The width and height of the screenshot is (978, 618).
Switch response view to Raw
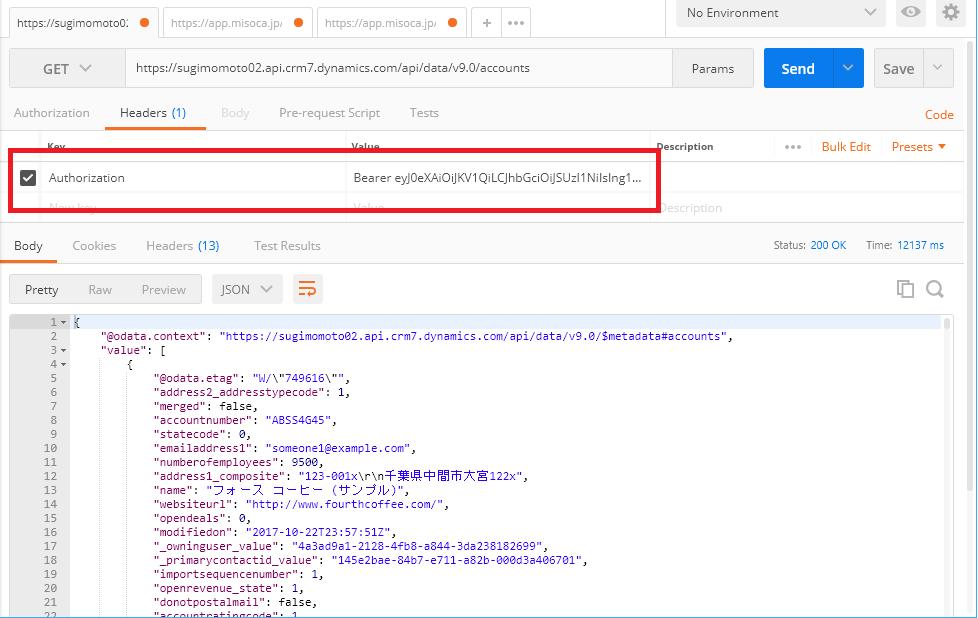pyautogui.click(x=100, y=289)
